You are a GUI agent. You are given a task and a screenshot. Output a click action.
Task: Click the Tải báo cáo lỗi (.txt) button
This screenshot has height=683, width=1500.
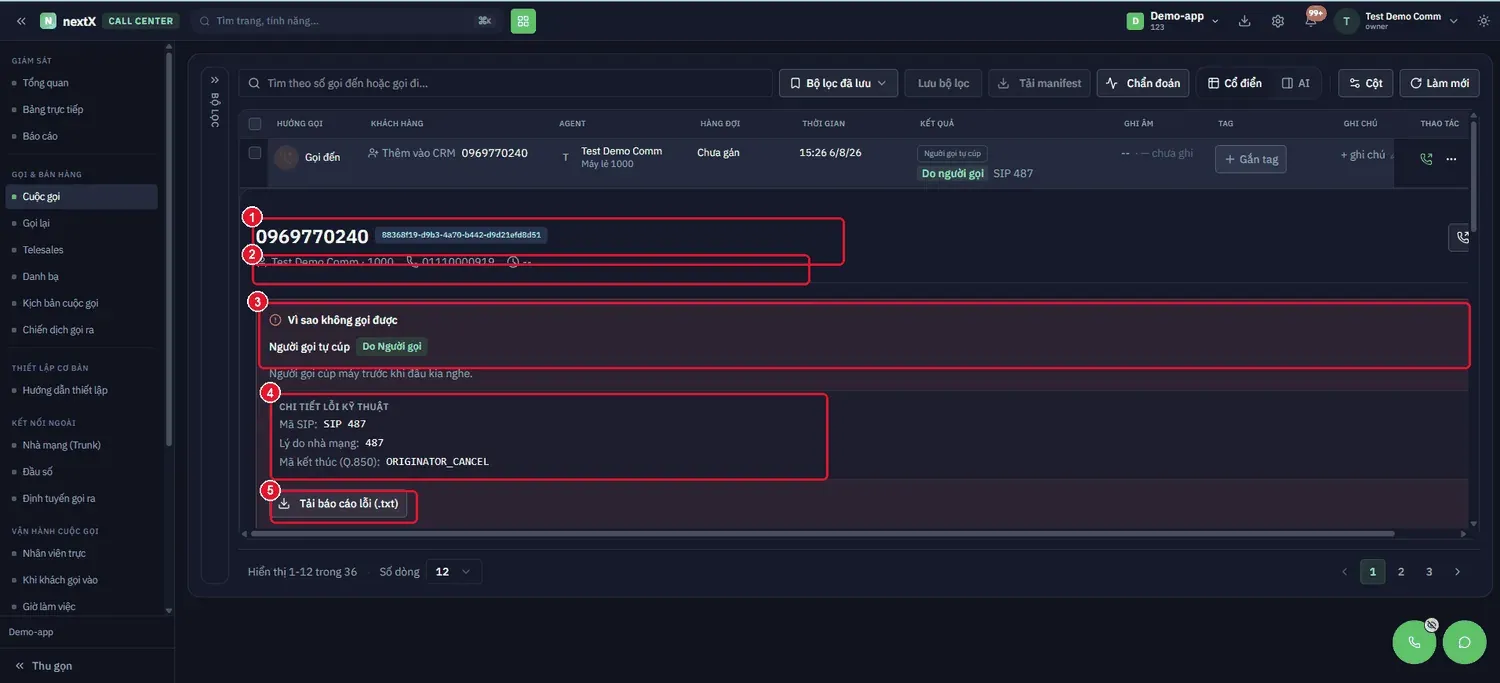point(338,504)
